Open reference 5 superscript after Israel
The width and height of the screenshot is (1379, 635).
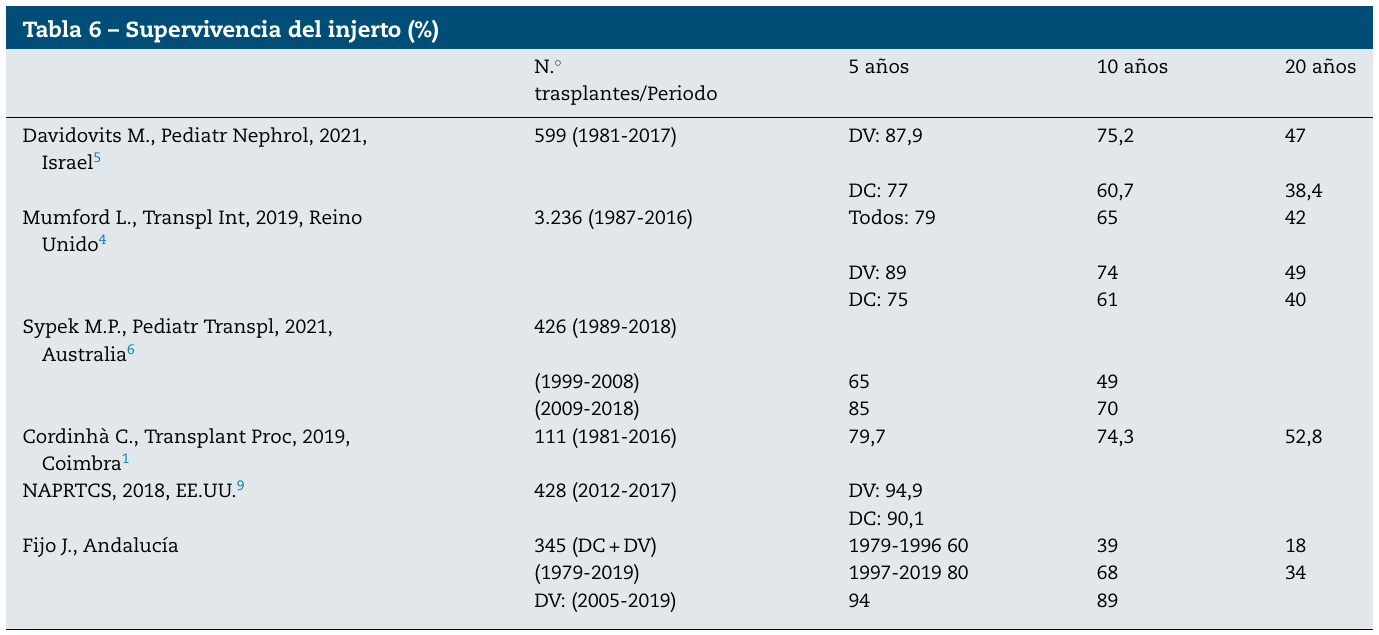point(97,159)
